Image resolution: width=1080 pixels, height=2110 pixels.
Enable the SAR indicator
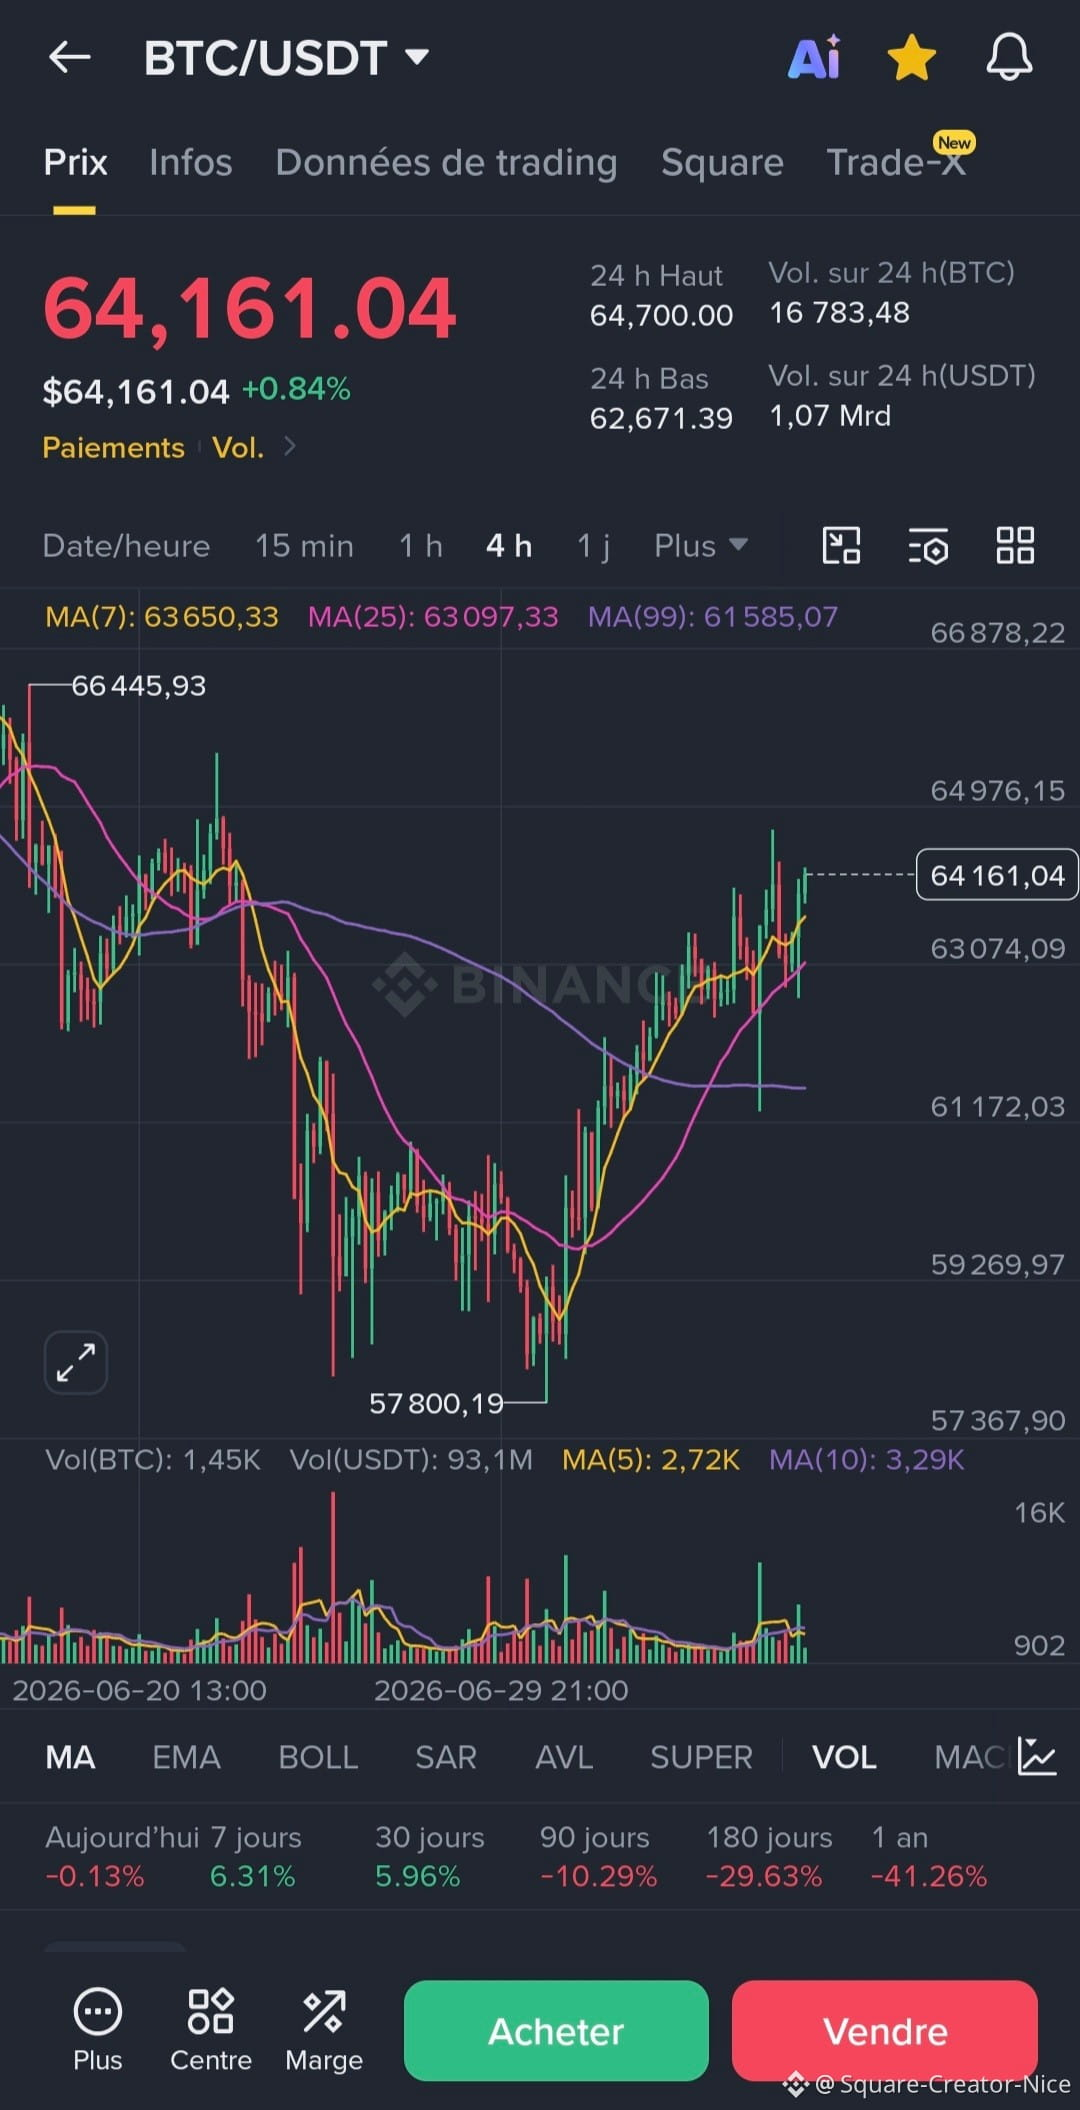click(x=446, y=1757)
